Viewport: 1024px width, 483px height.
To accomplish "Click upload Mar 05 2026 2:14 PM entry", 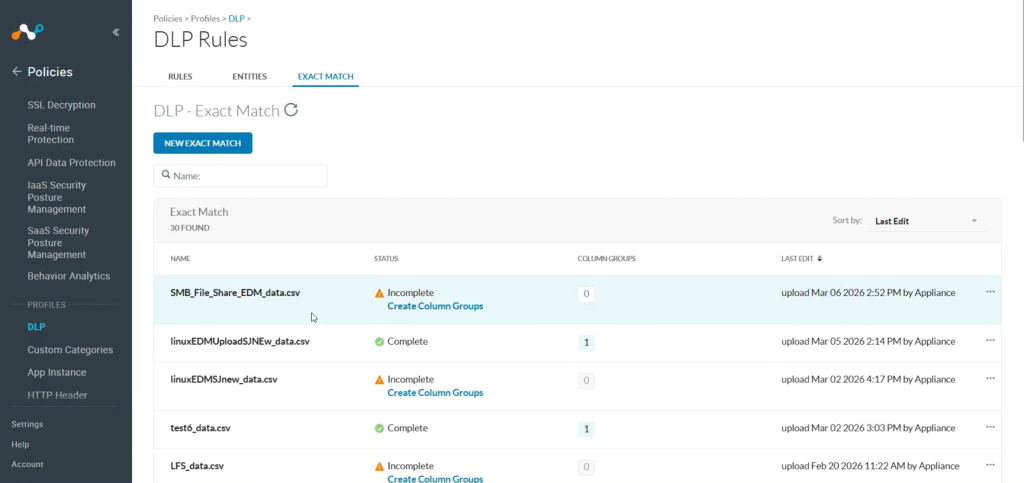I will tap(869, 341).
